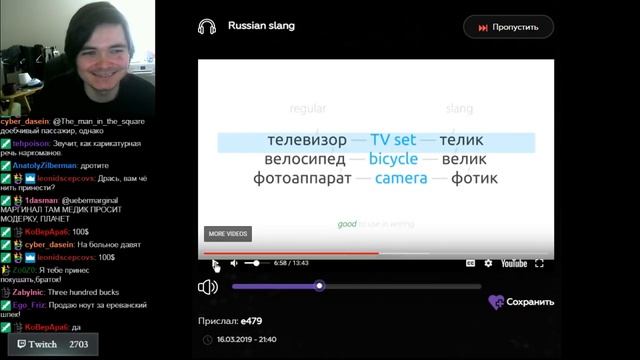Toggle closed captions (CC) icon
Image resolution: width=640 pixels, height=360 pixels.
coord(470,263)
